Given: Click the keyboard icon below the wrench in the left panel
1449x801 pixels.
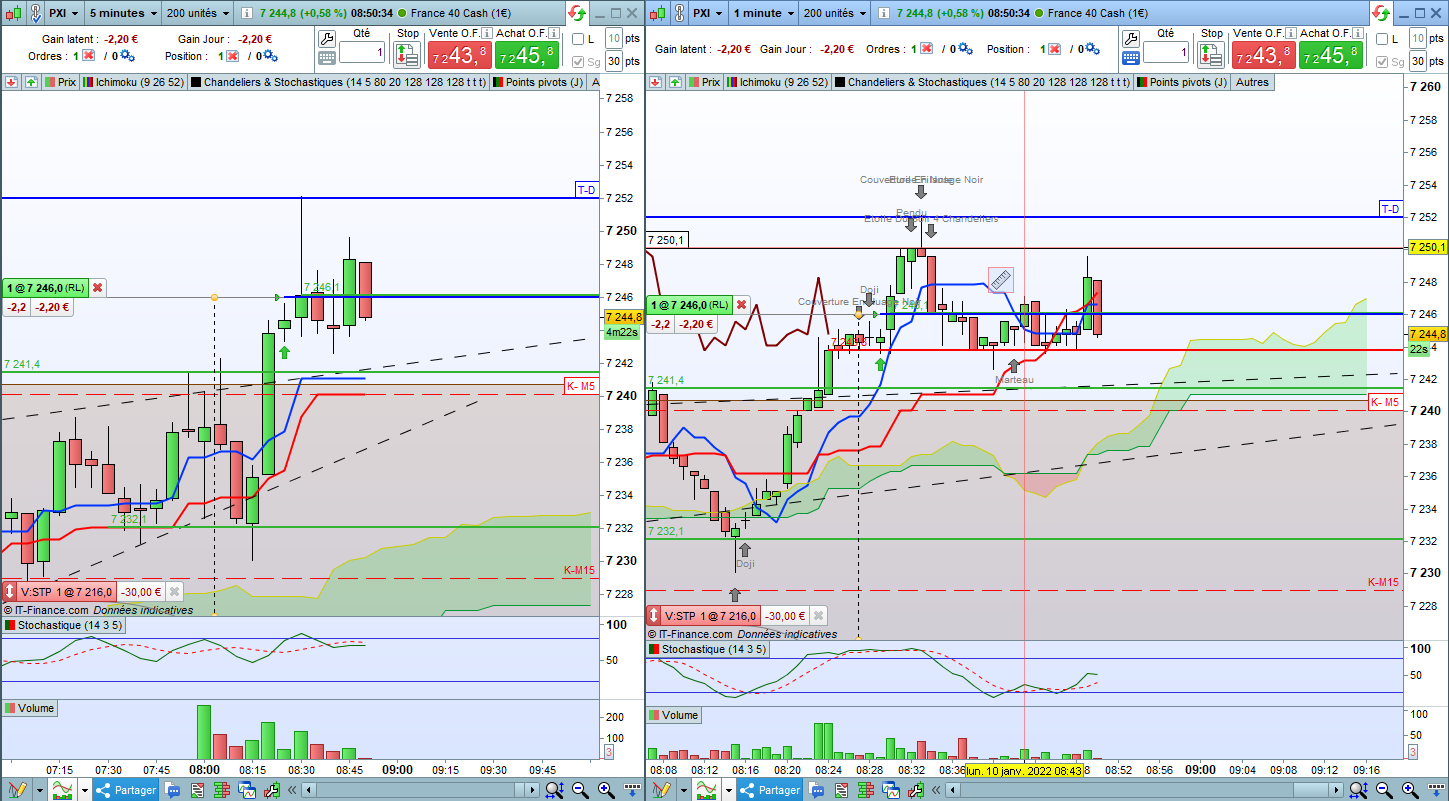Looking at the screenshot, I should click(x=327, y=59).
